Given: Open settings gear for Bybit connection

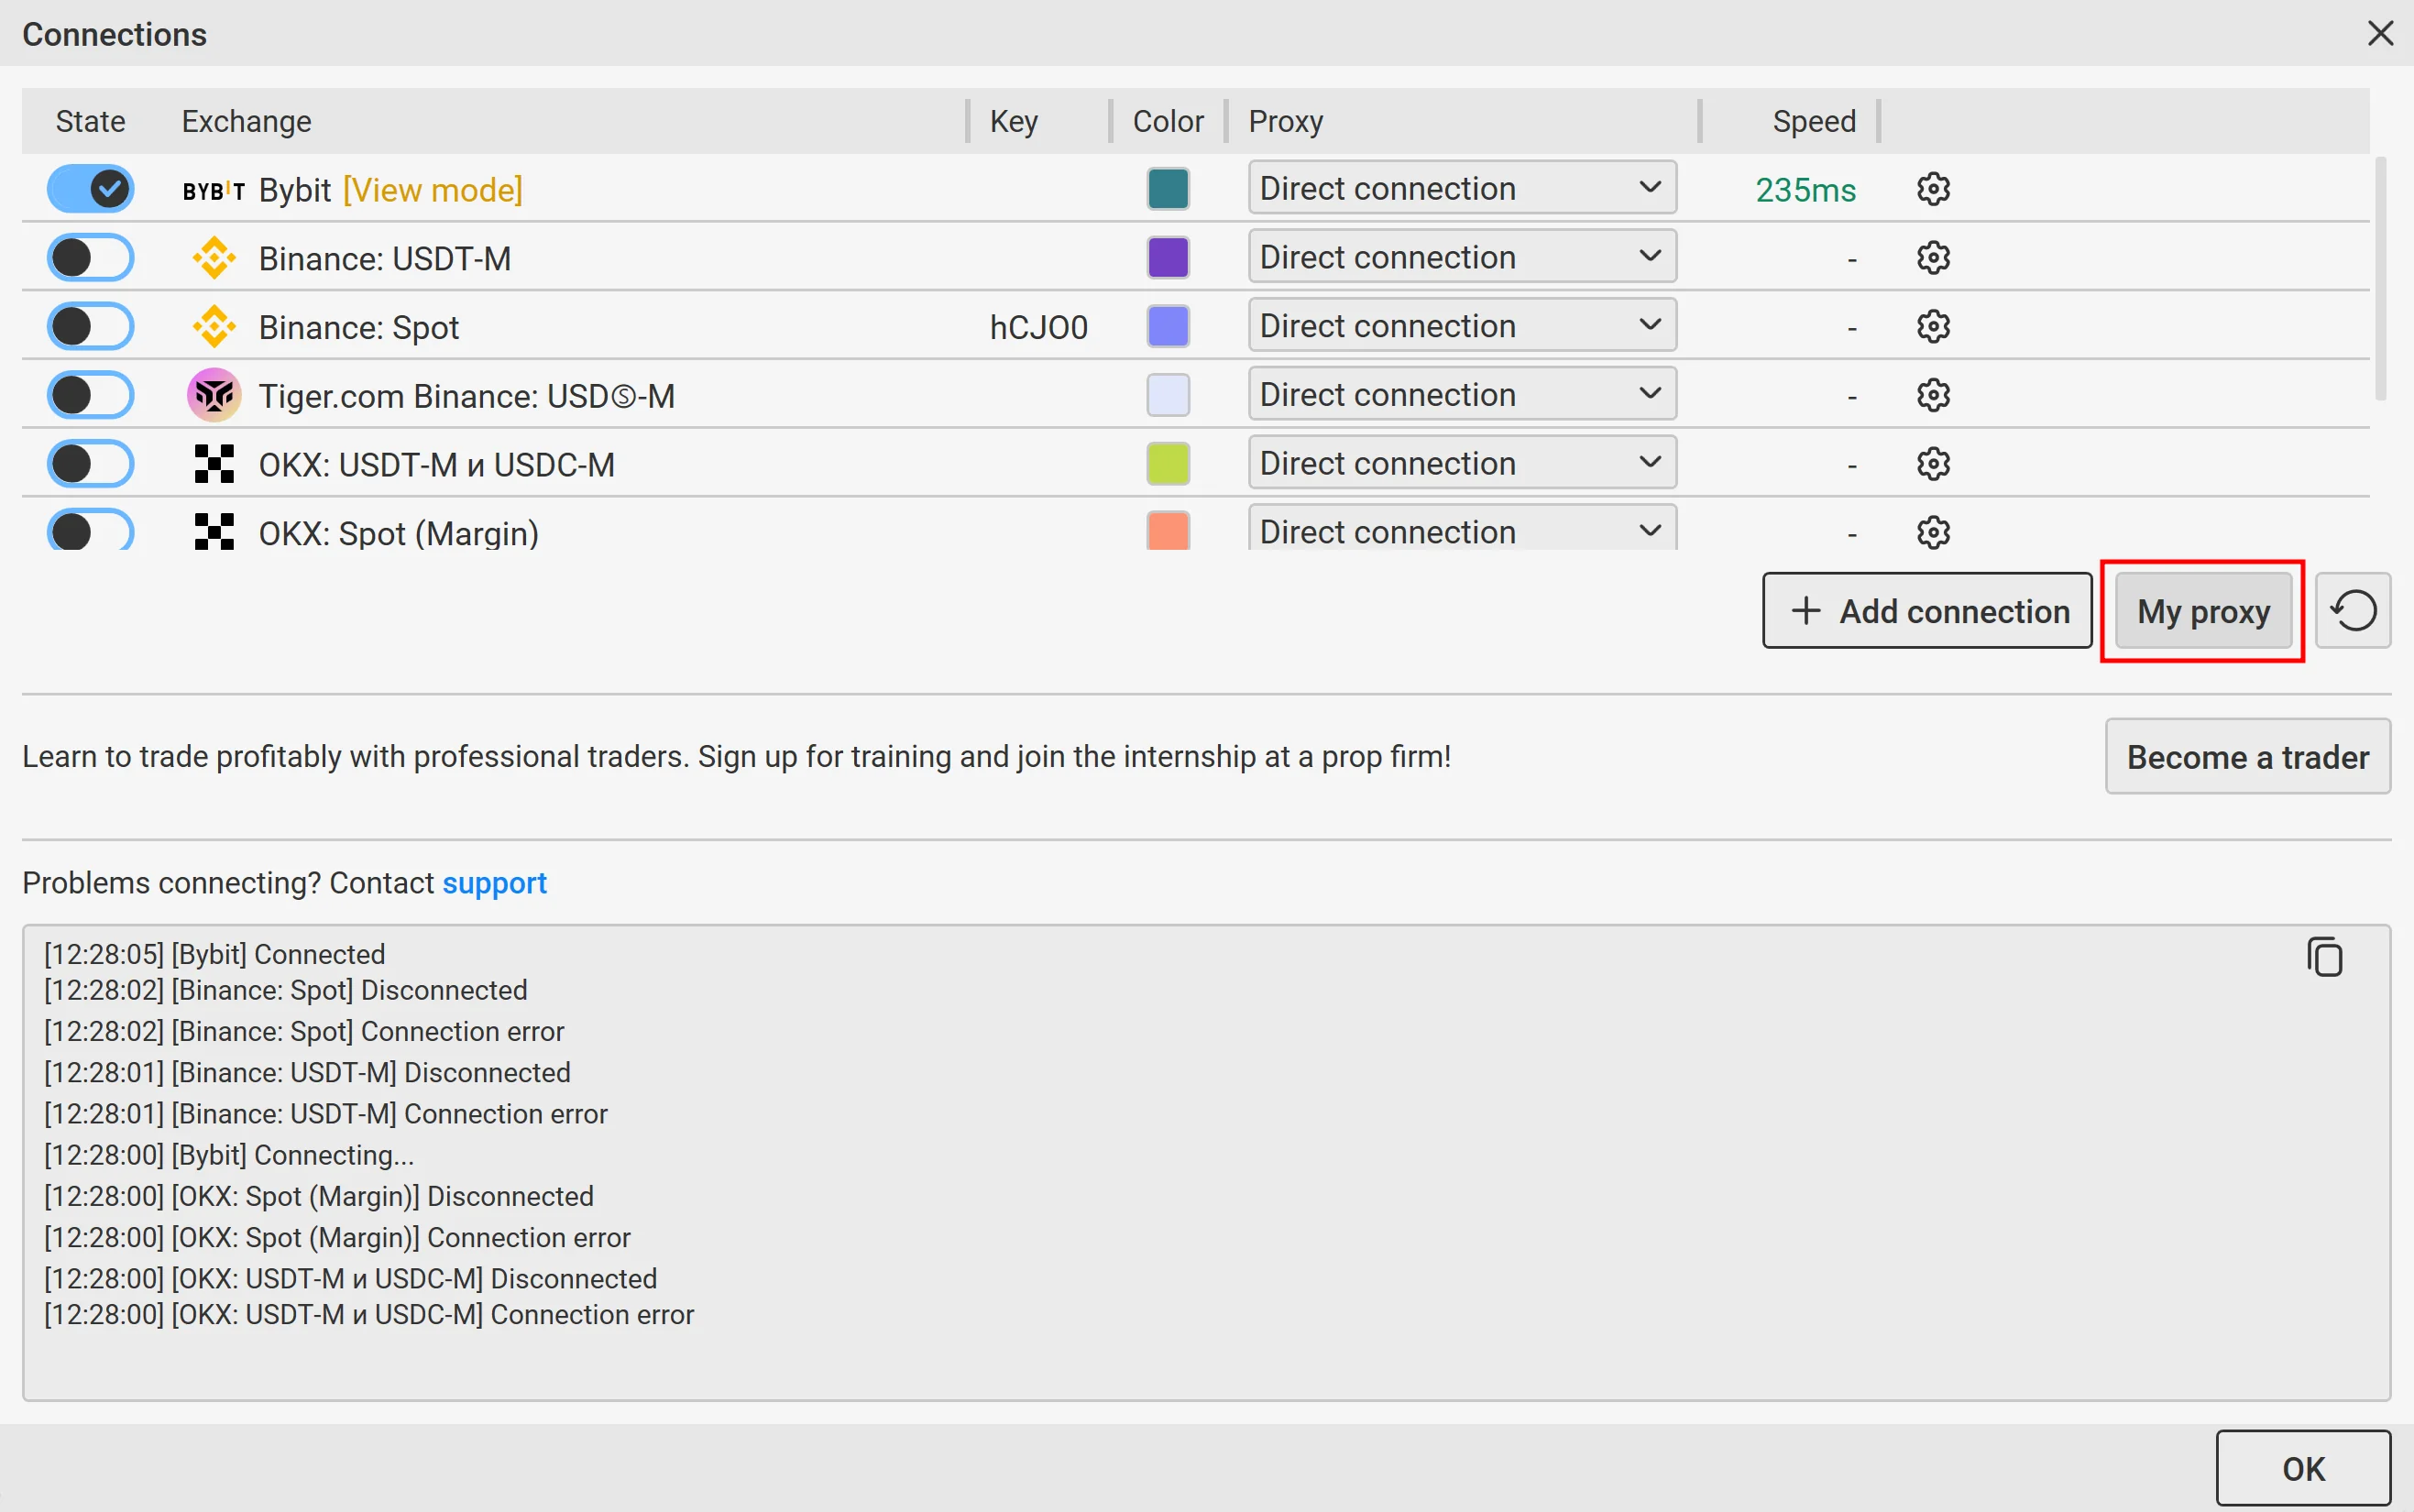Looking at the screenshot, I should click(1932, 189).
